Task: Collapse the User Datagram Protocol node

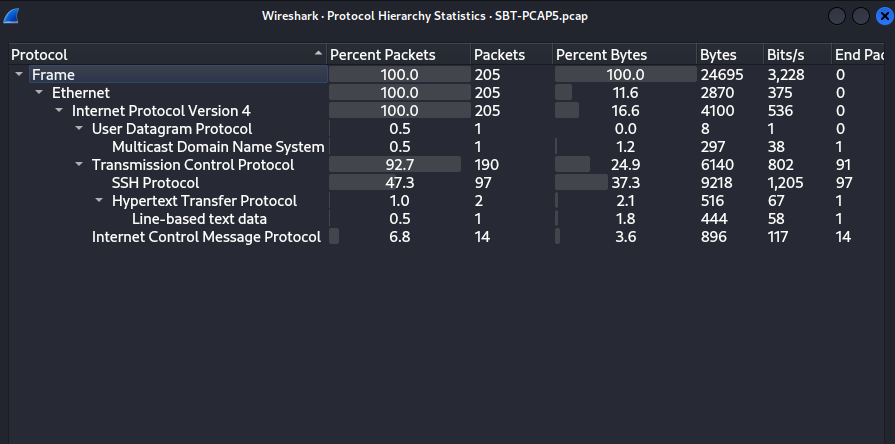Action: point(79,128)
